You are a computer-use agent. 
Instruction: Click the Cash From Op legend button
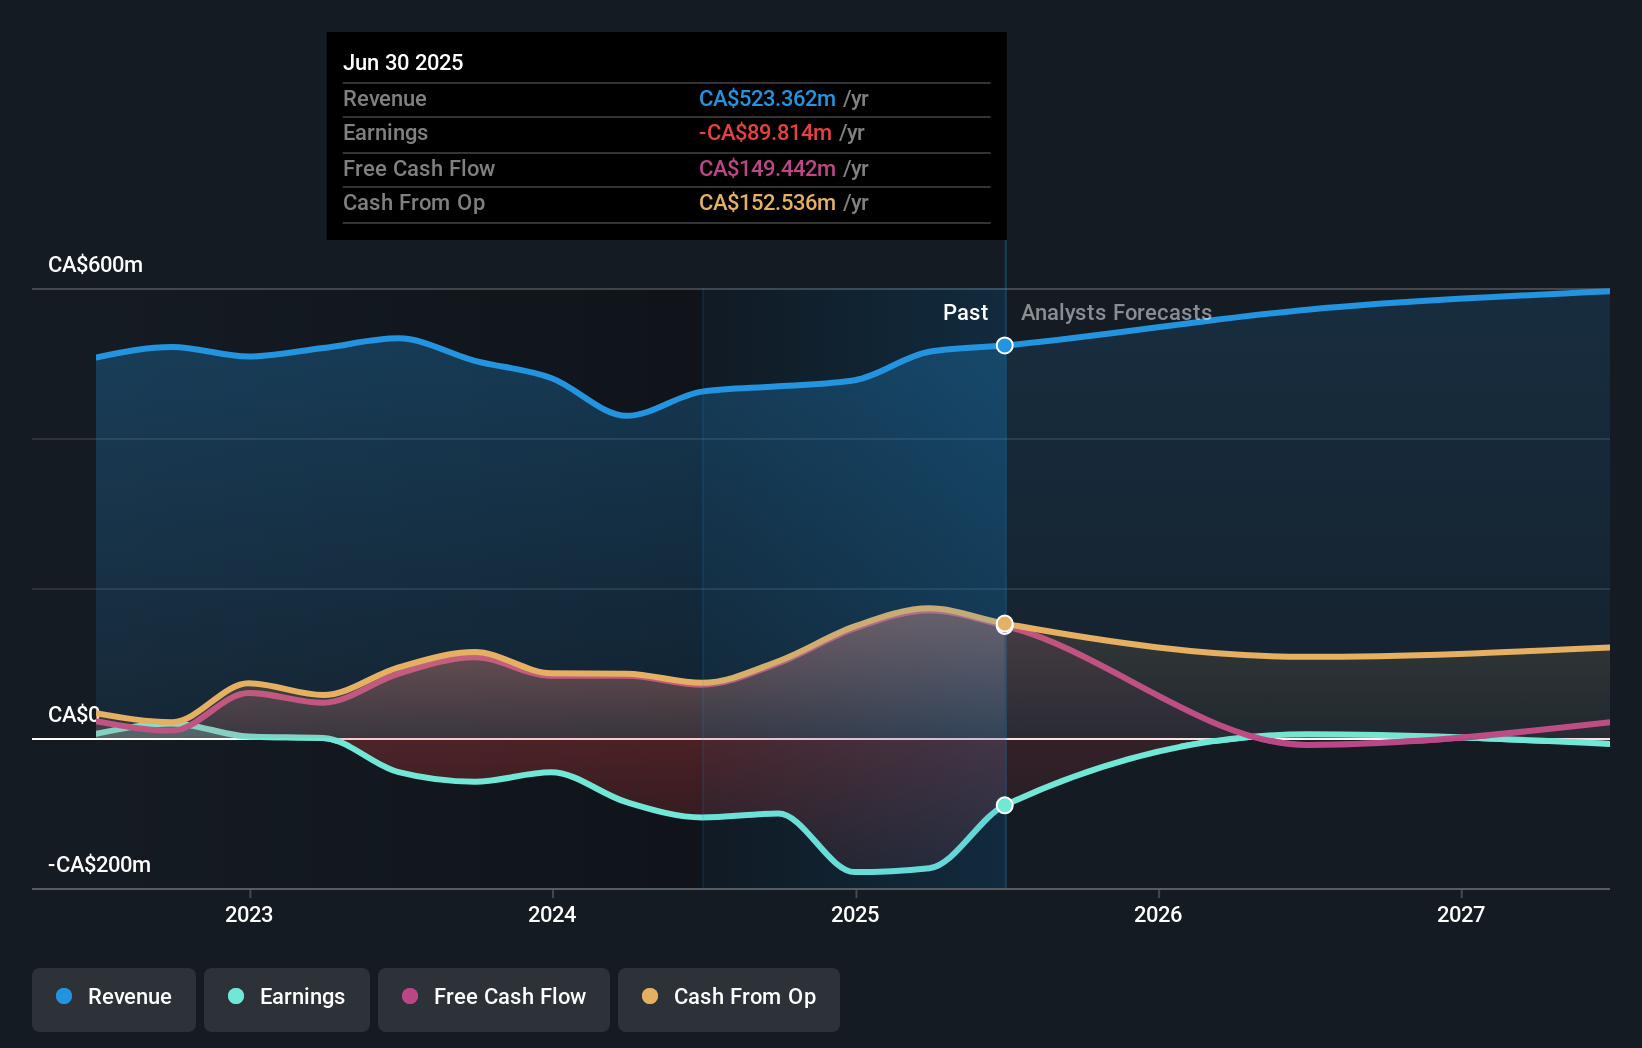[x=728, y=999]
